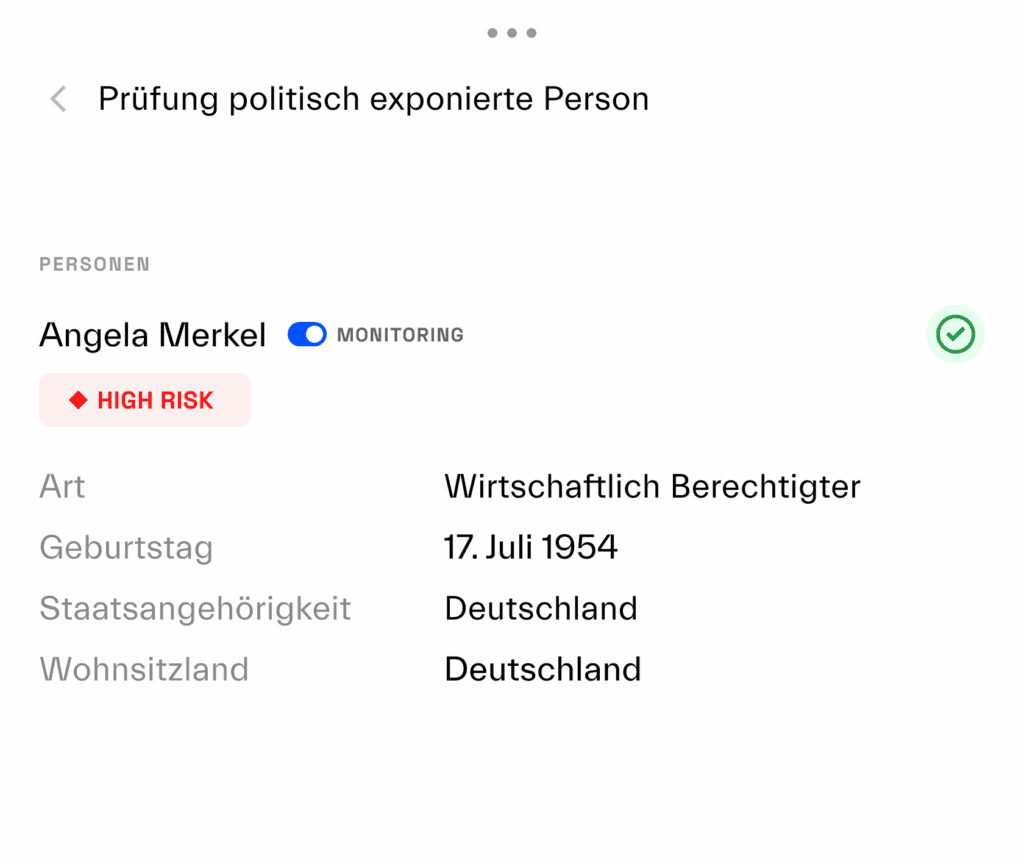Select the Wohnsitzland value Deutschland

(542, 669)
